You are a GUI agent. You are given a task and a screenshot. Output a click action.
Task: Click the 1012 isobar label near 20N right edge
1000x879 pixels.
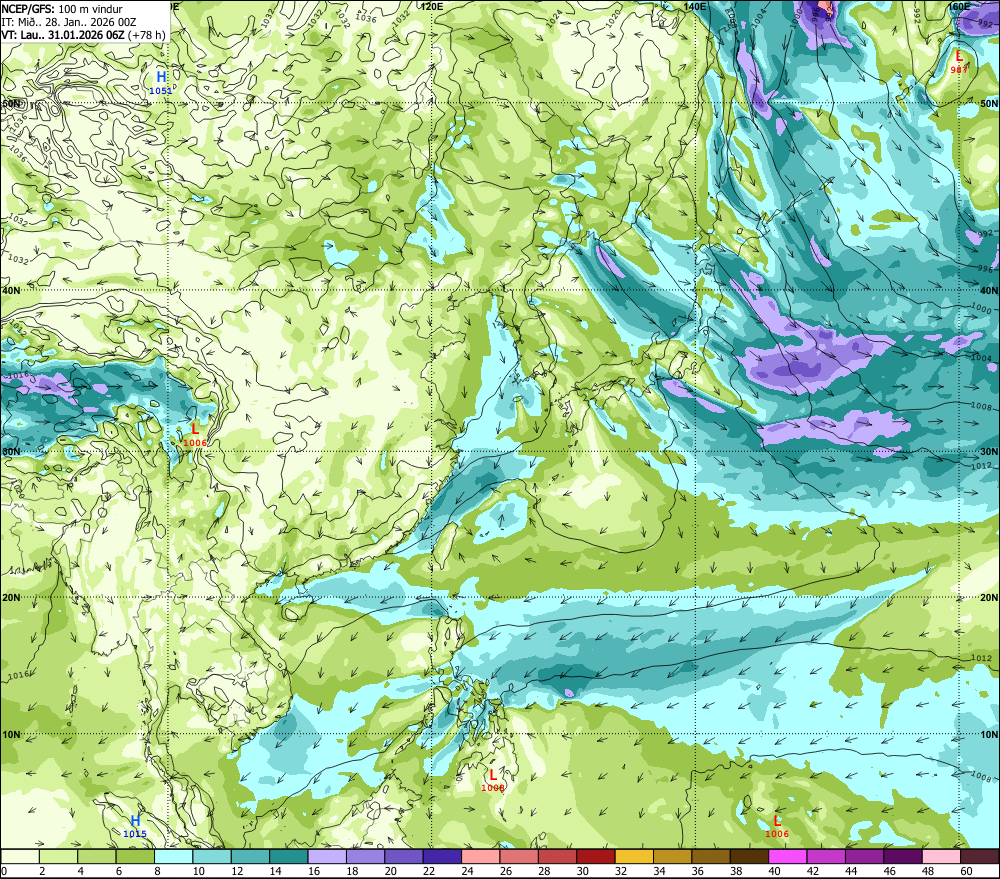click(x=982, y=658)
